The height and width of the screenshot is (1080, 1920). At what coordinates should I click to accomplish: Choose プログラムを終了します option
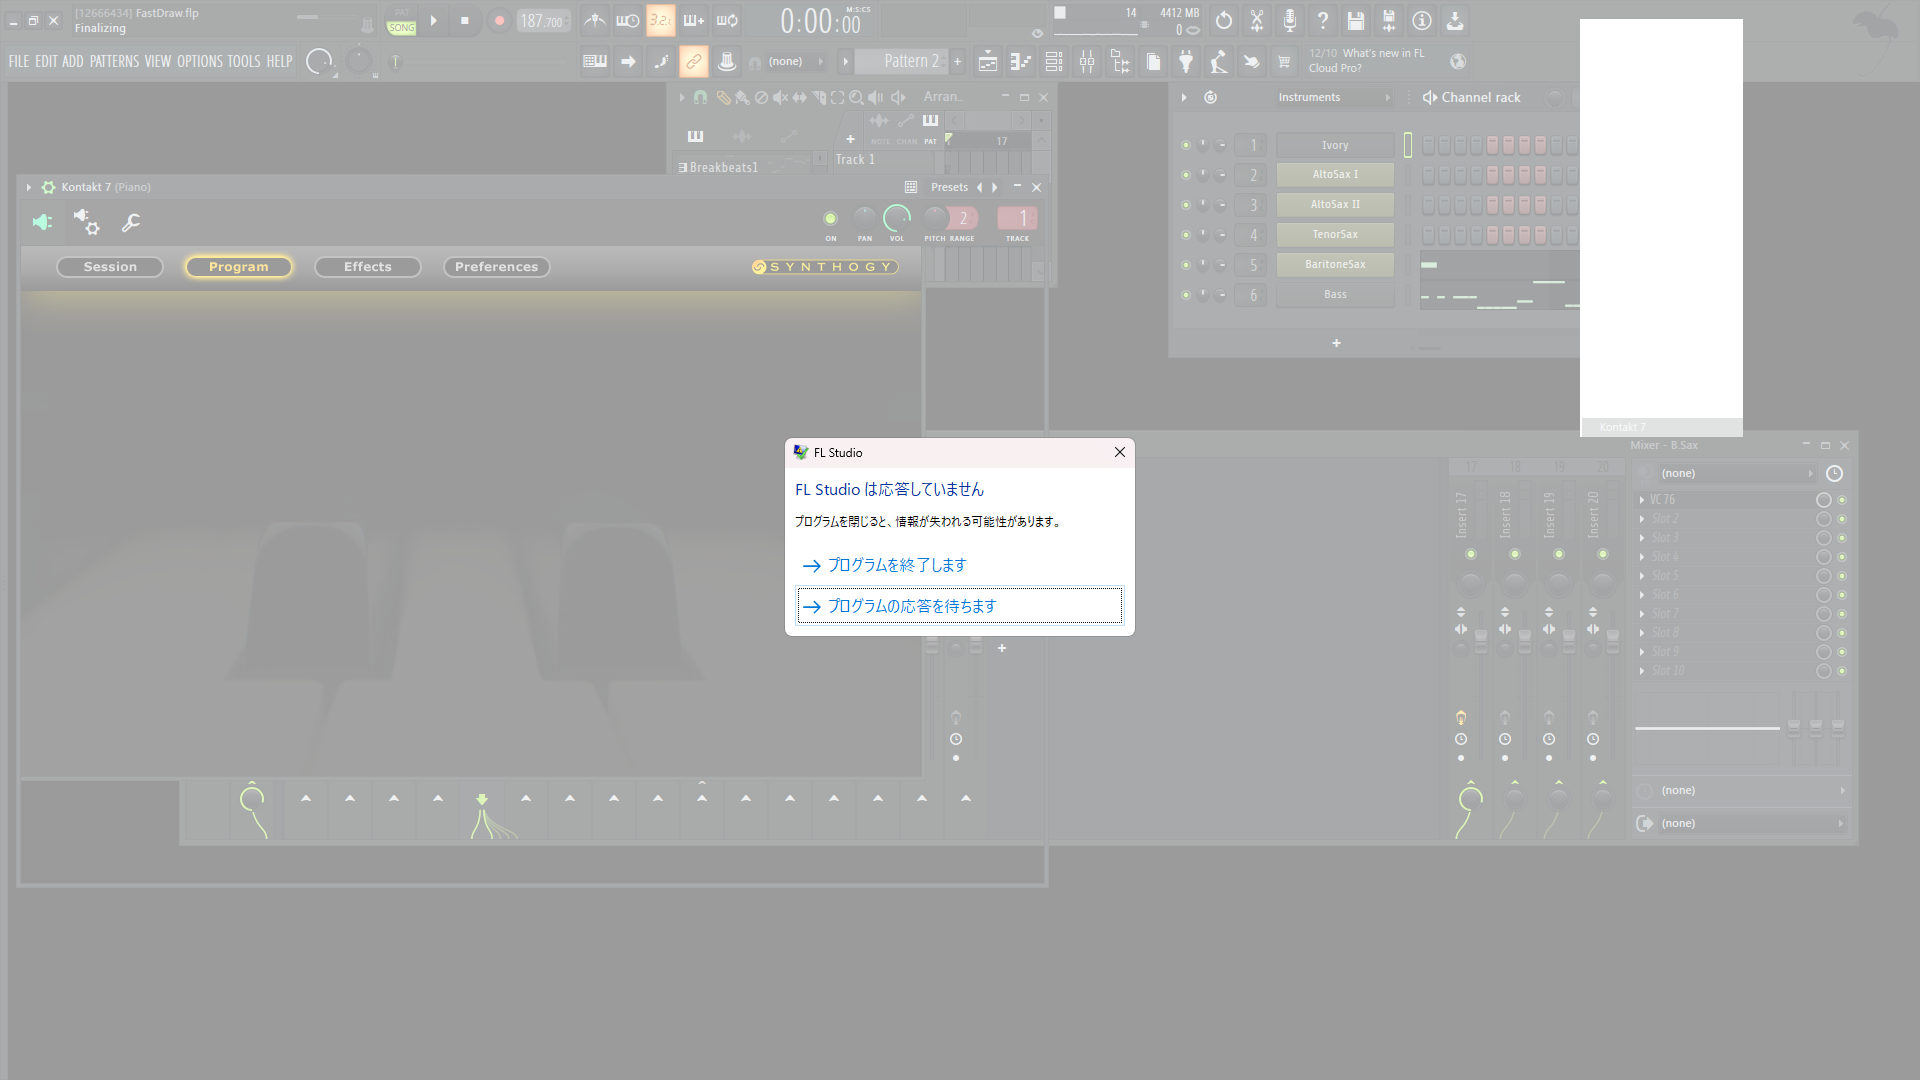[896, 565]
